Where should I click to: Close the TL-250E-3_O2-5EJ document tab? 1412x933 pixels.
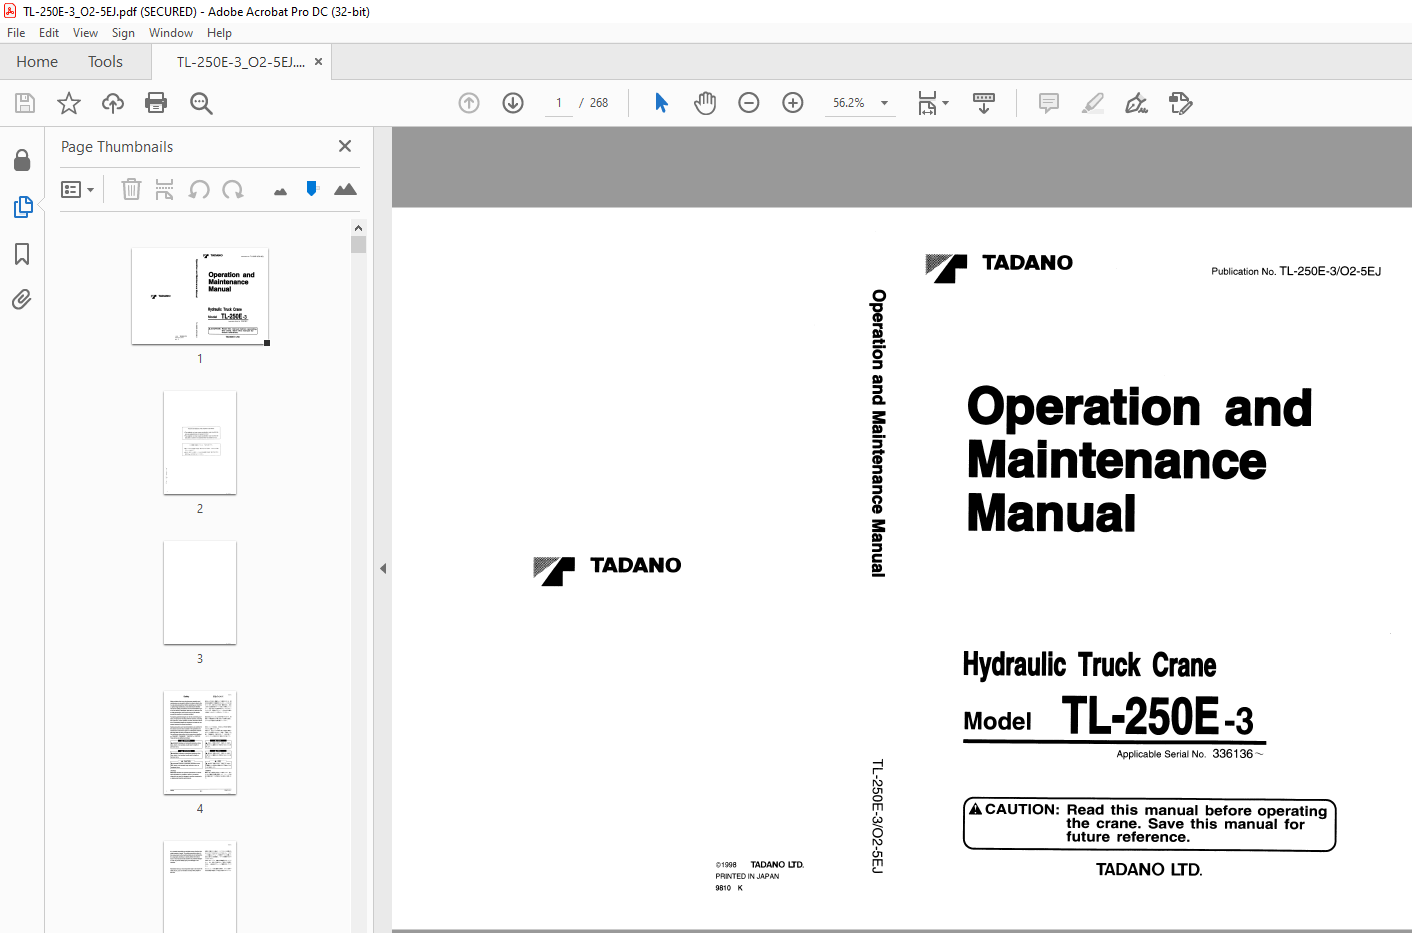[x=318, y=62]
